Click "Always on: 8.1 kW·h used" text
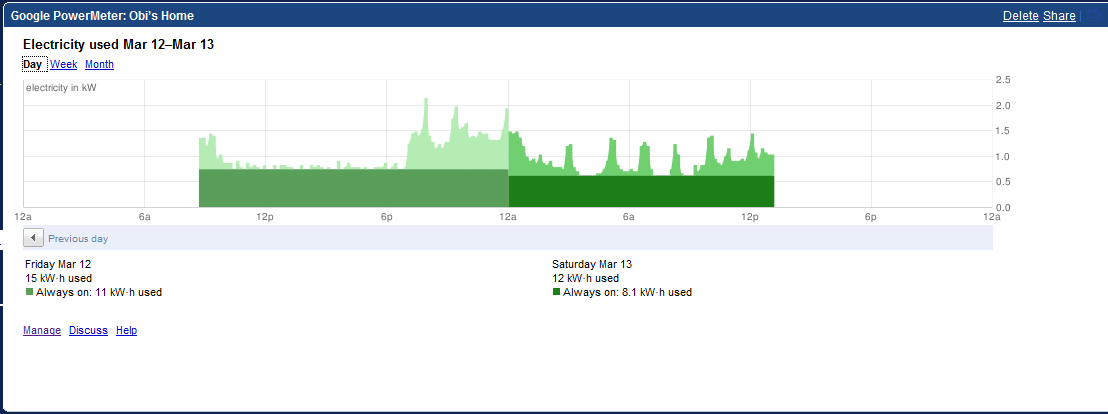The image size is (1108, 414). point(627,292)
